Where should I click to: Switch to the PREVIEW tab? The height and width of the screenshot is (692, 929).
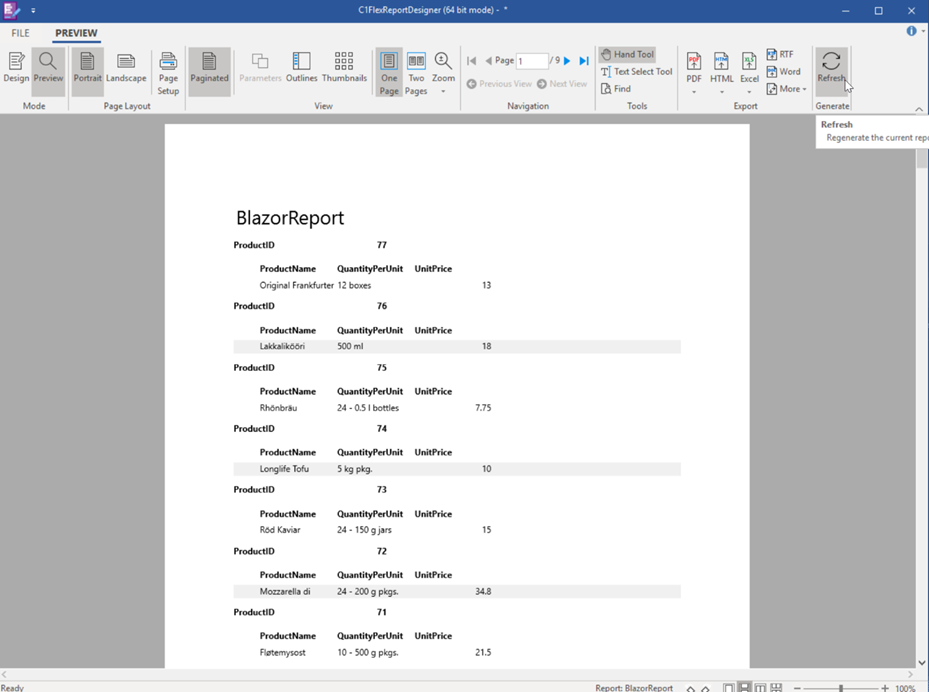click(x=76, y=32)
